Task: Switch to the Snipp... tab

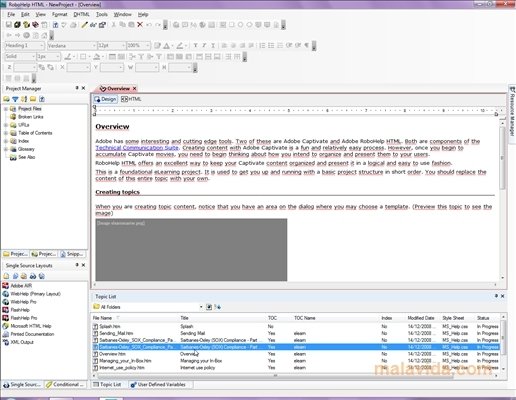Action: 72,254
